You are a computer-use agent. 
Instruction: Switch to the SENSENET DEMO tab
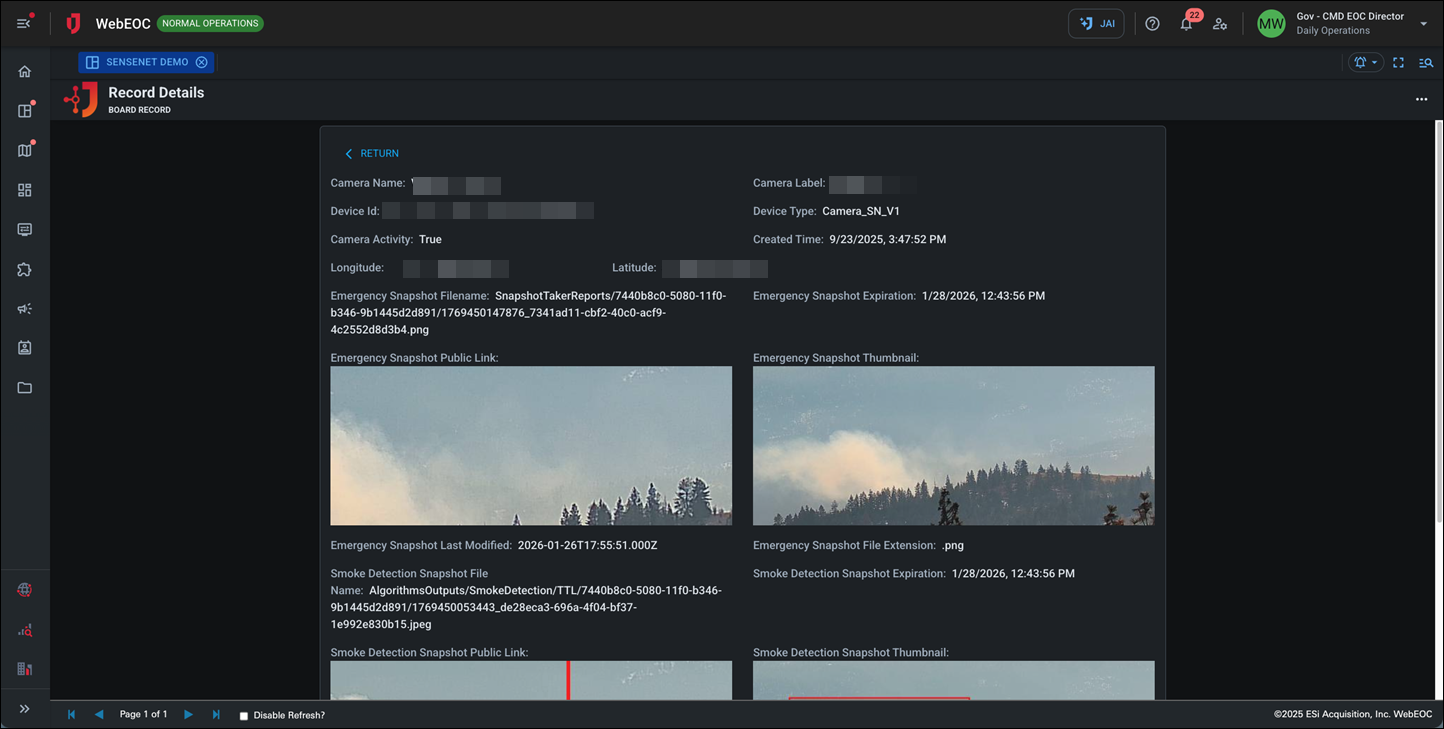coord(140,61)
